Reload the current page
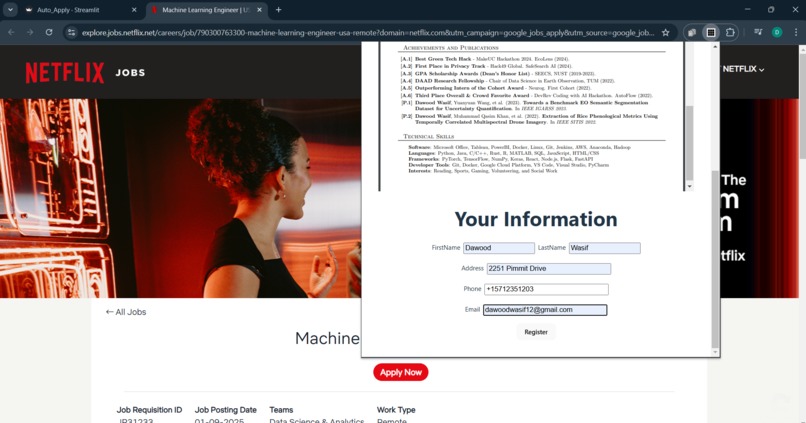Viewport: 806px width, 423px height. (49, 32)
